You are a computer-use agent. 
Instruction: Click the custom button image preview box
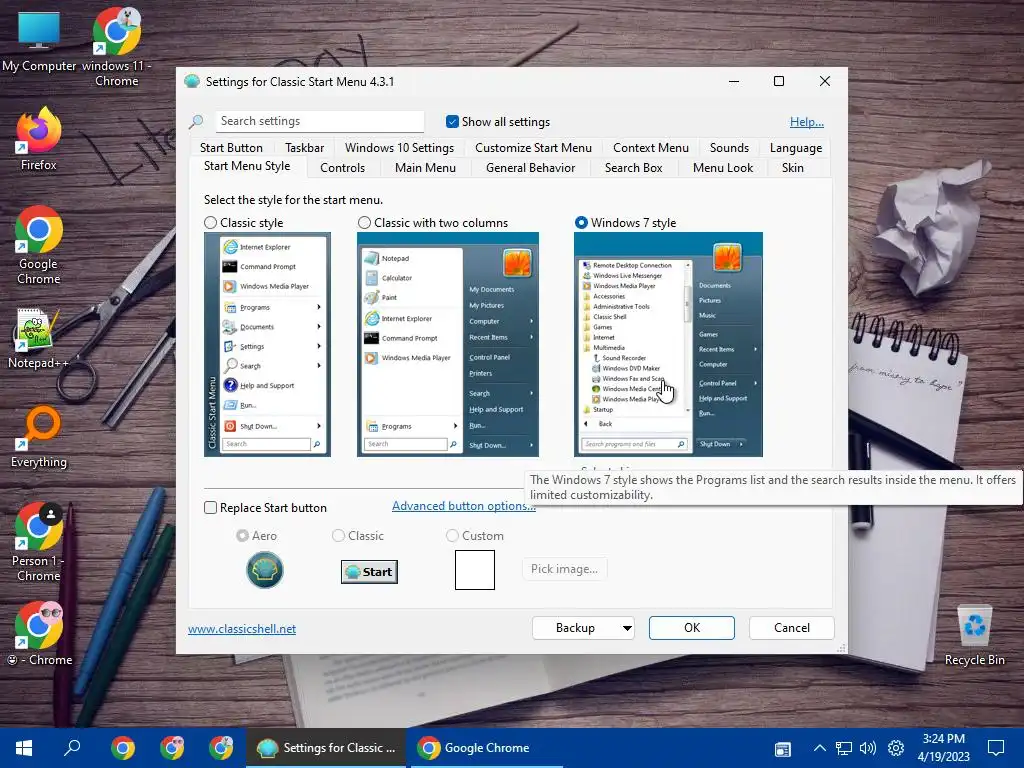click(475, 569)
